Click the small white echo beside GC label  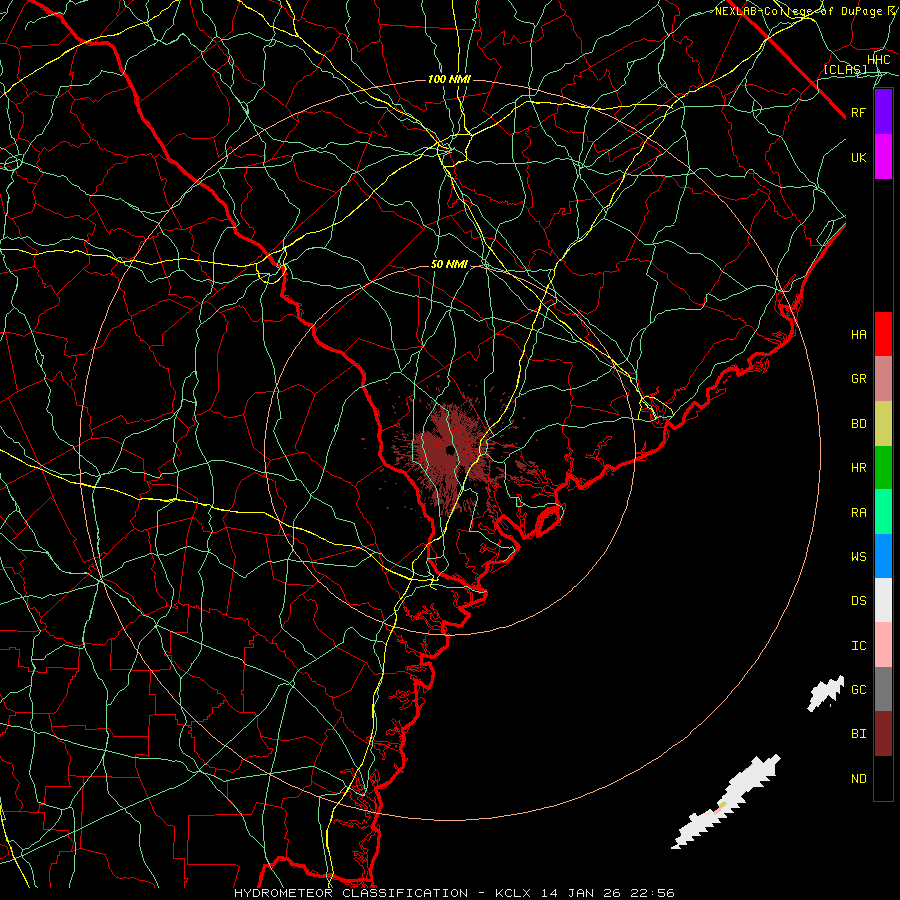tap(826, 693)
